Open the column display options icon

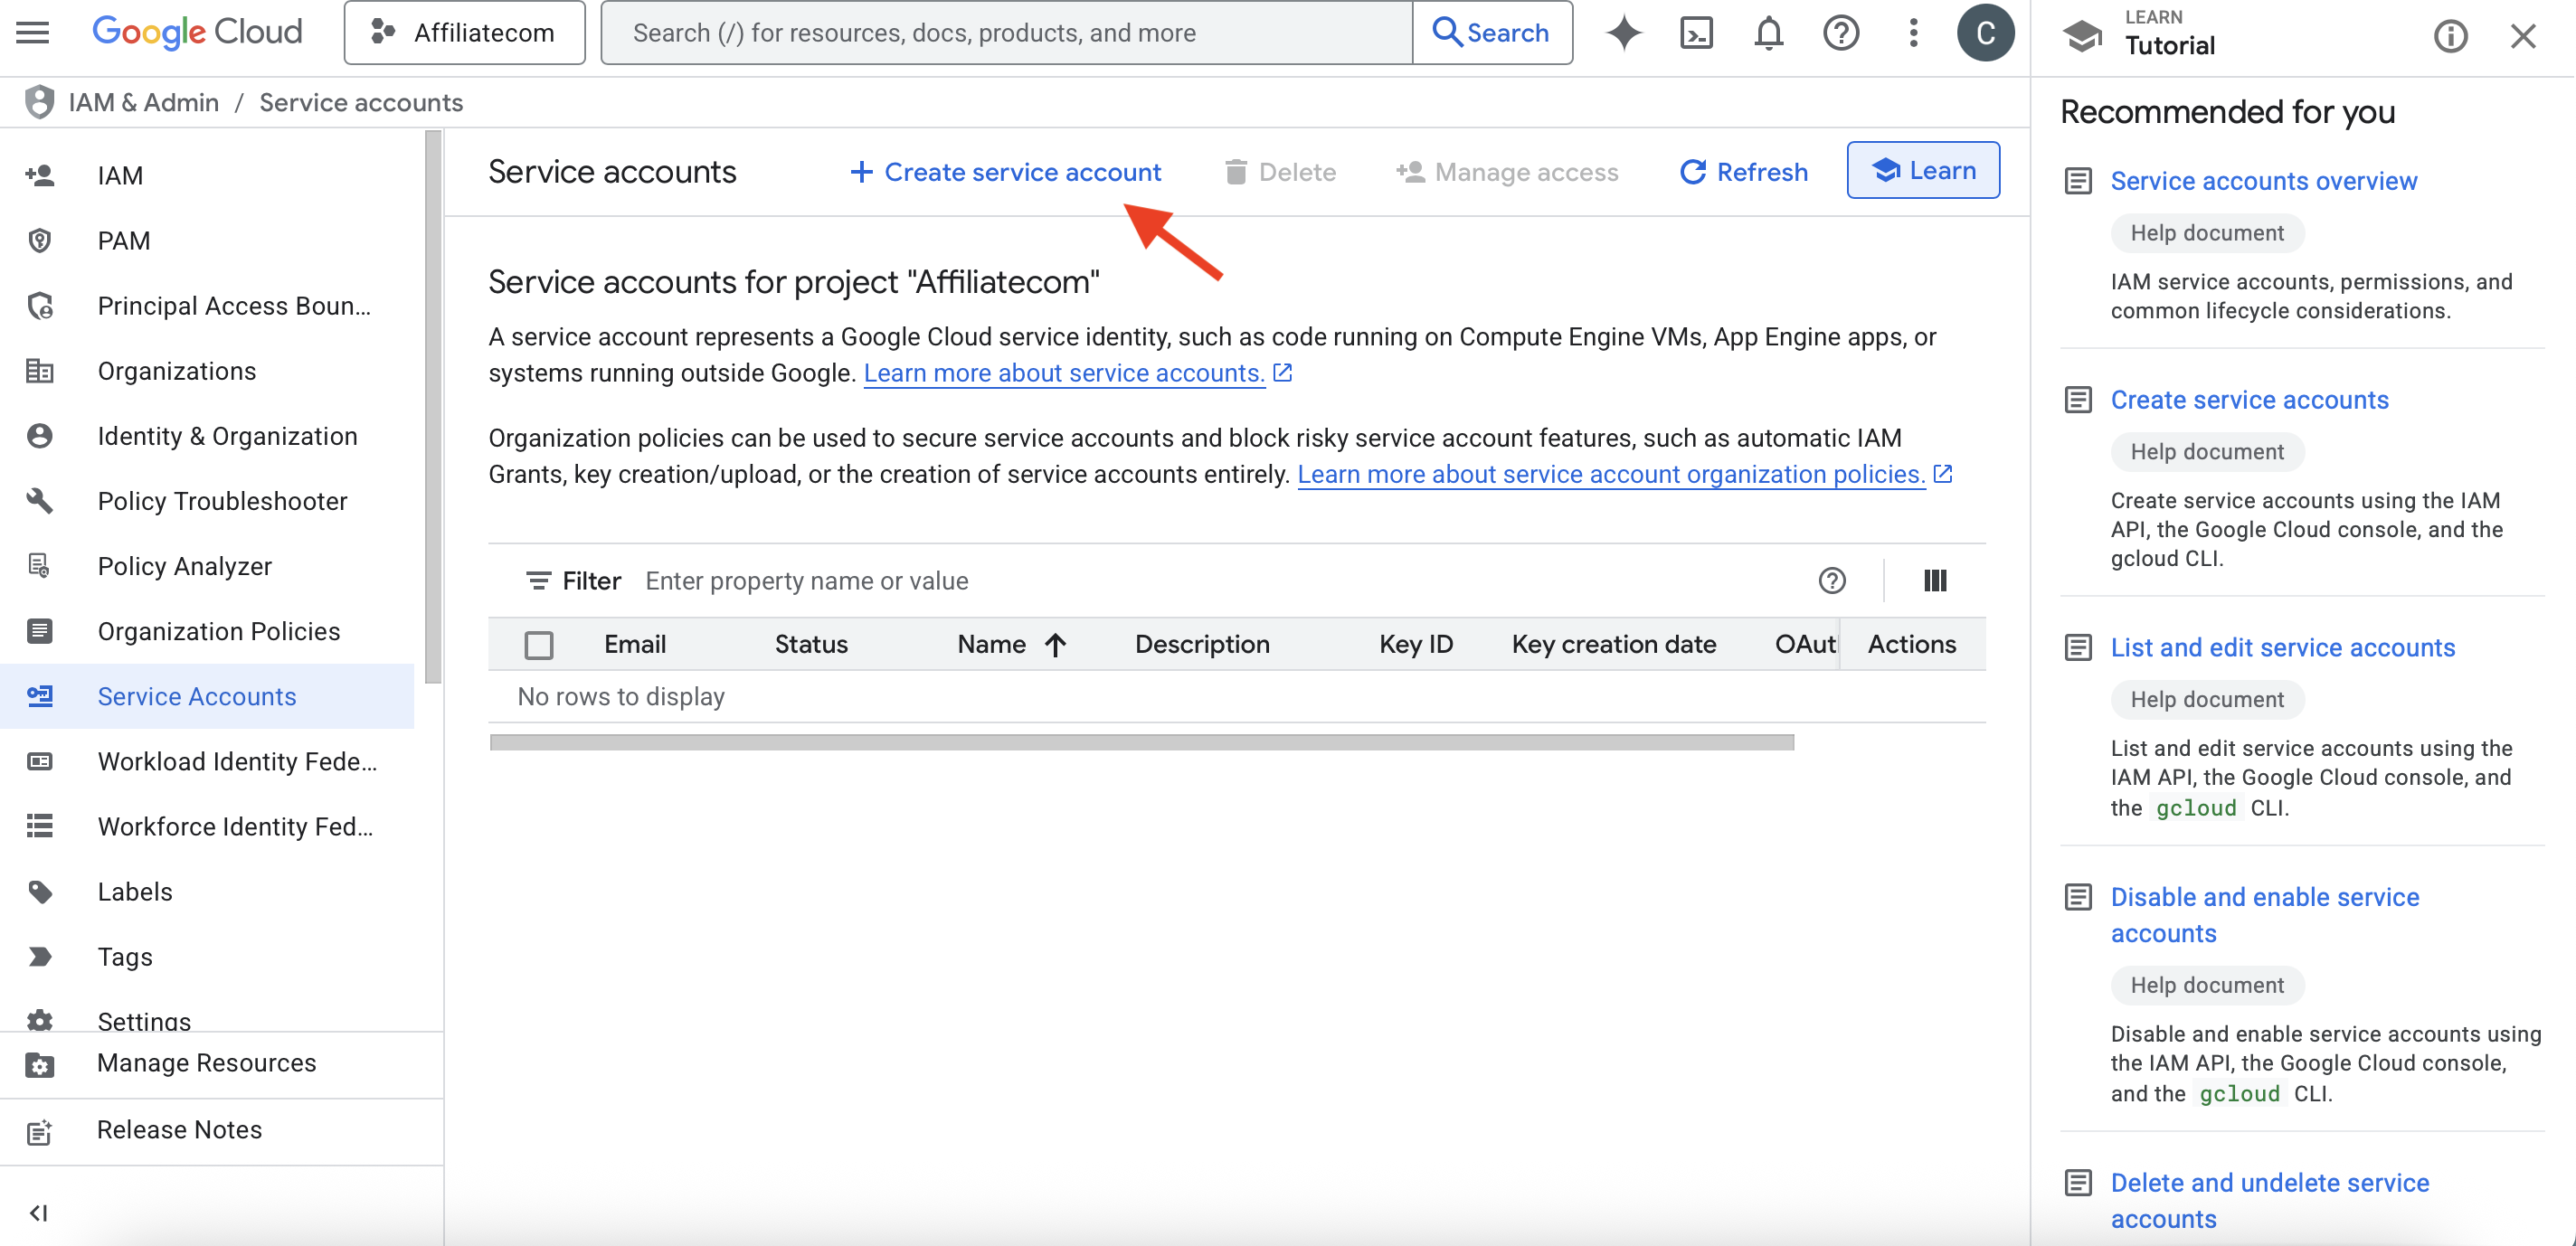pos(1935,581)
